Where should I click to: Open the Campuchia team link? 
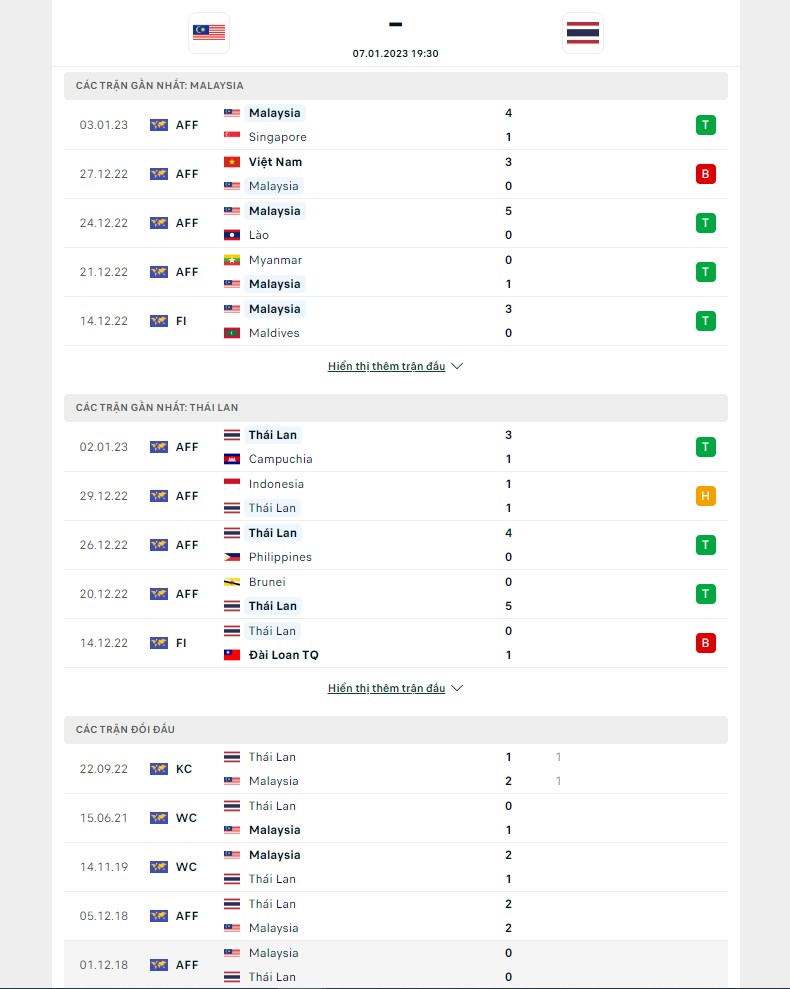point(280,459)
